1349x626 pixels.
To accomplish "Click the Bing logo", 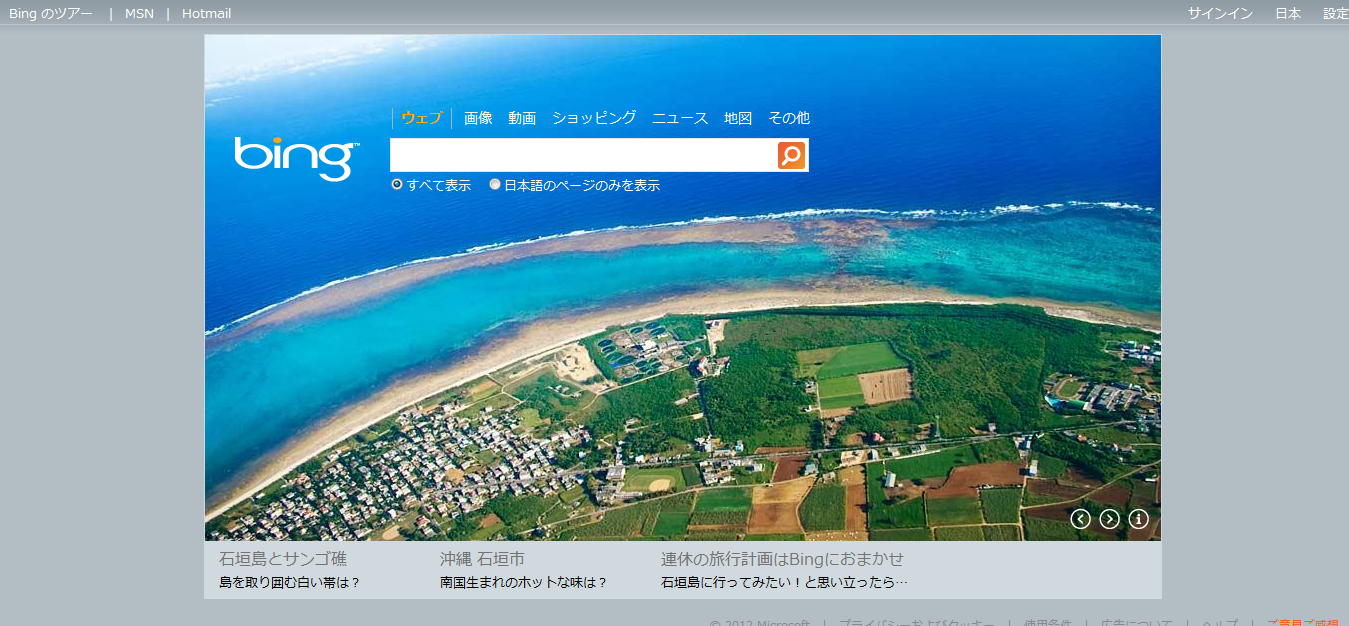I will [x=296, y=158].
